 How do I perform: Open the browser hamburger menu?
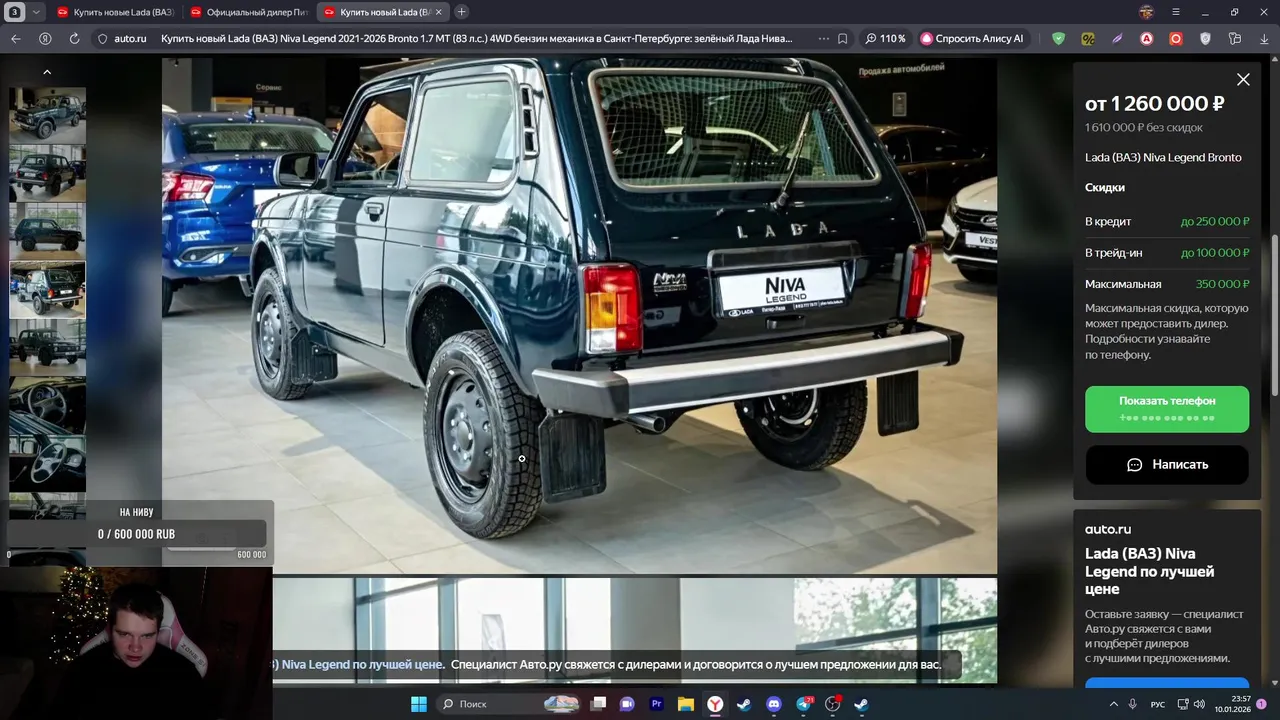point(1176,12)
